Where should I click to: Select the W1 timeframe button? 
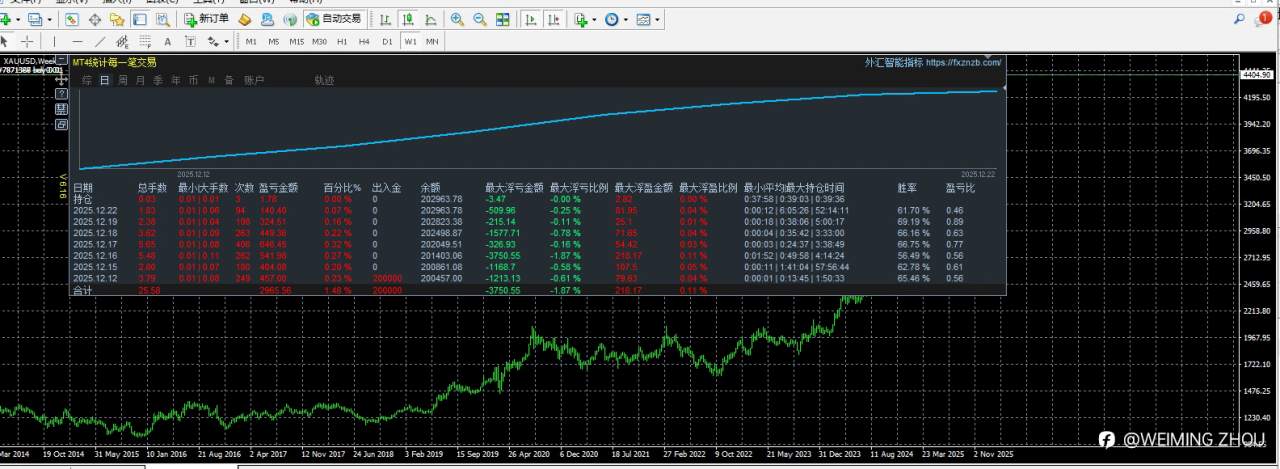tap(410, 41)
